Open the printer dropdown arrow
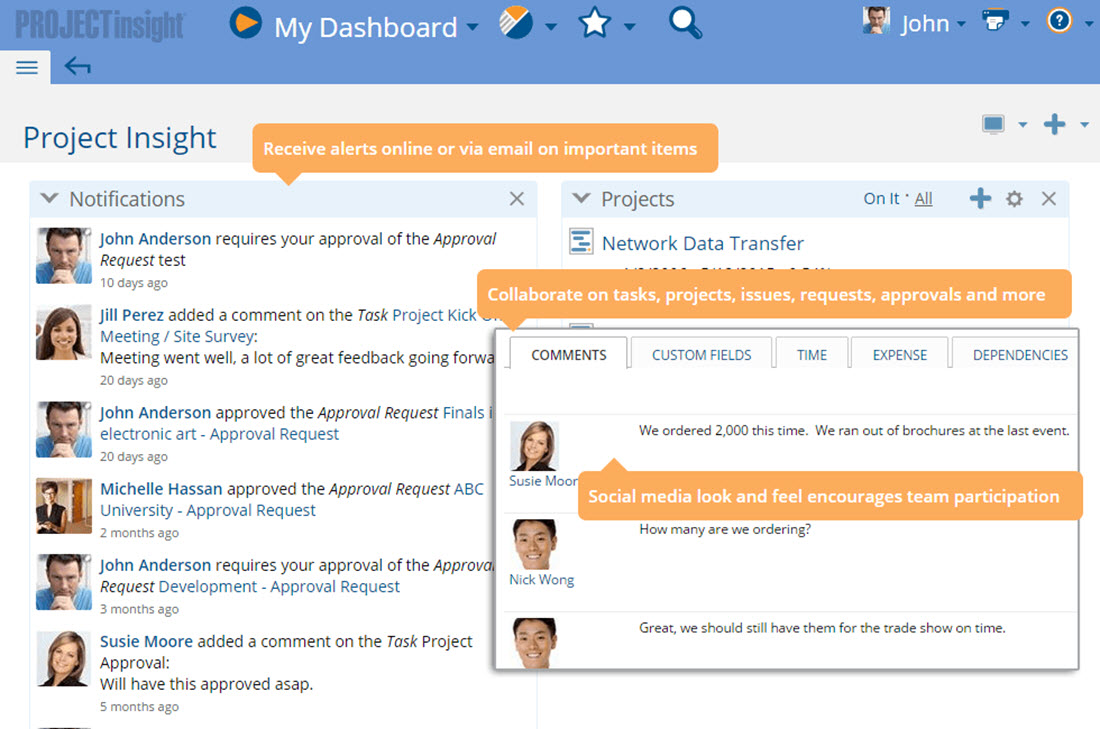 tap(1025, 24)
